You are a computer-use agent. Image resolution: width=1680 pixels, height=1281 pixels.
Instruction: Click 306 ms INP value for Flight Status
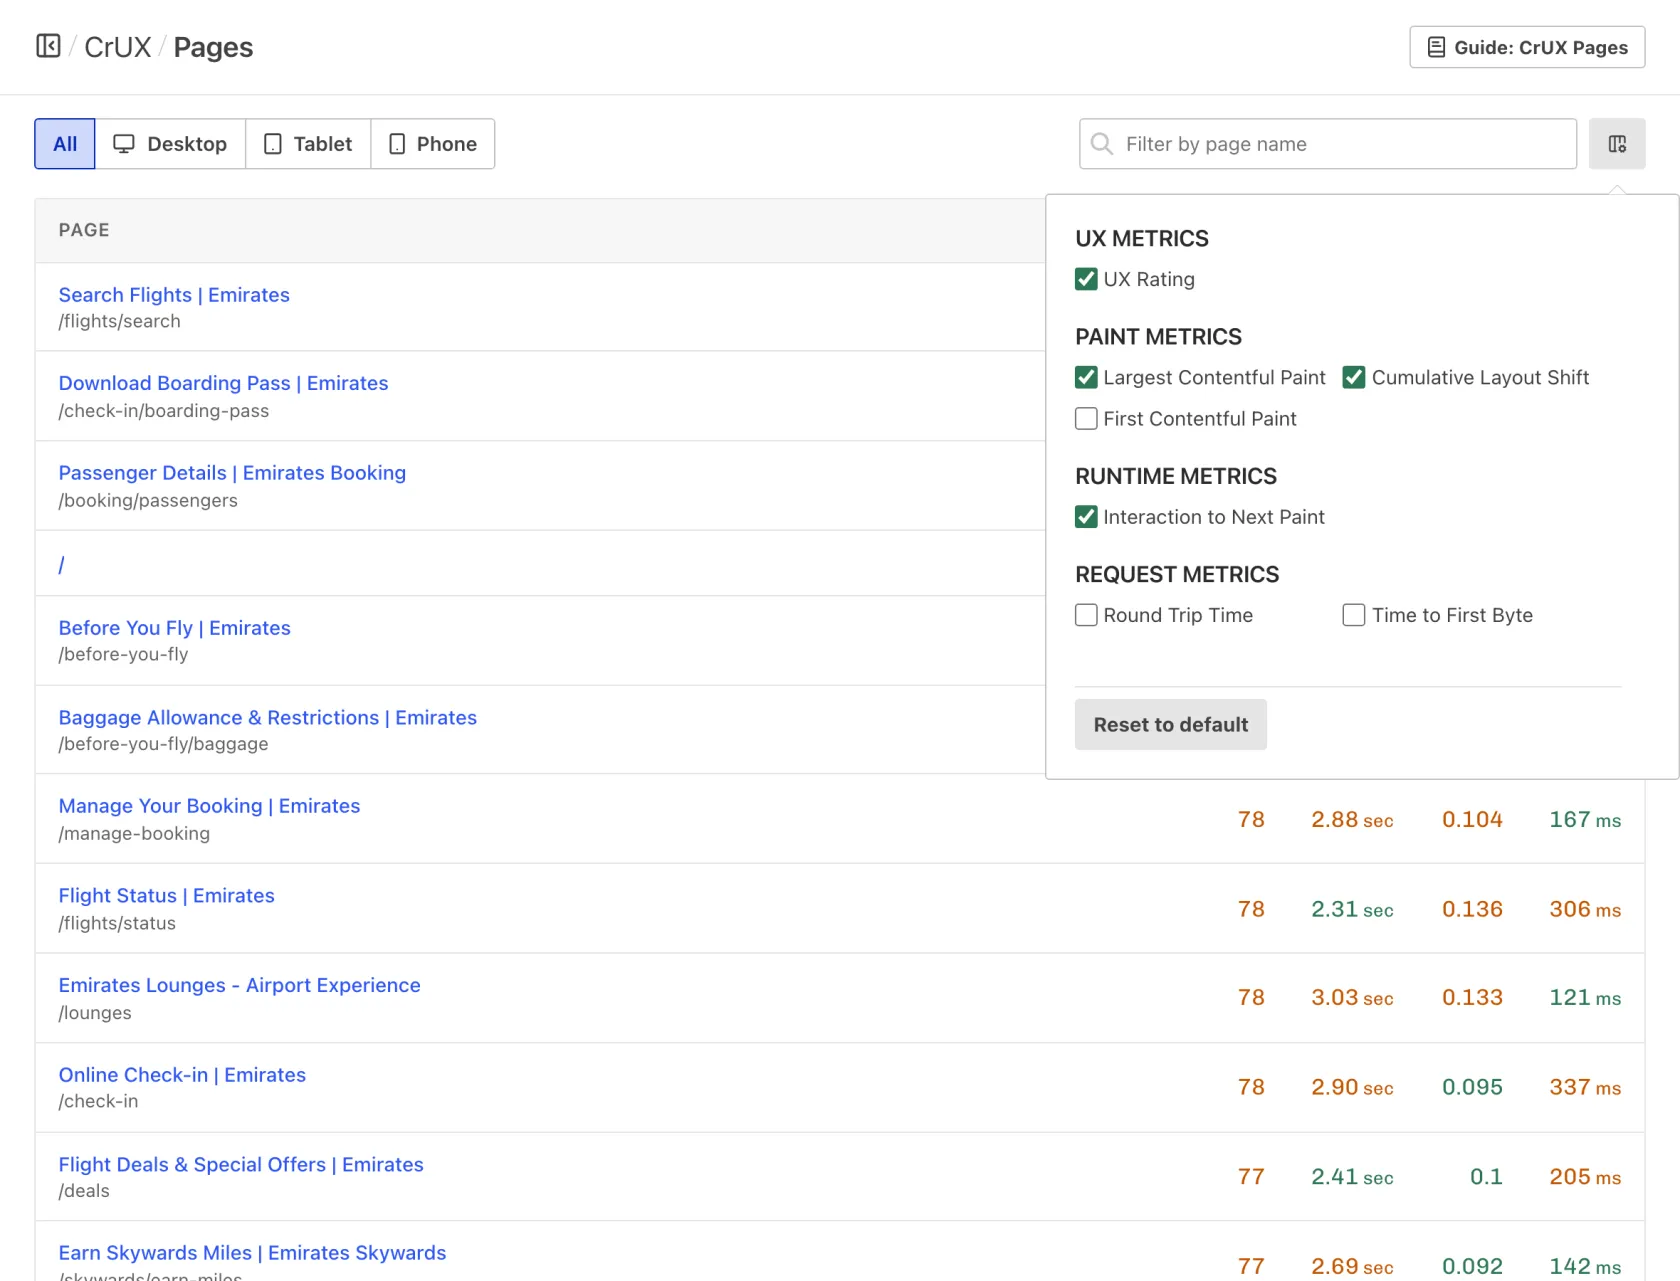(x=1585, y=909)
